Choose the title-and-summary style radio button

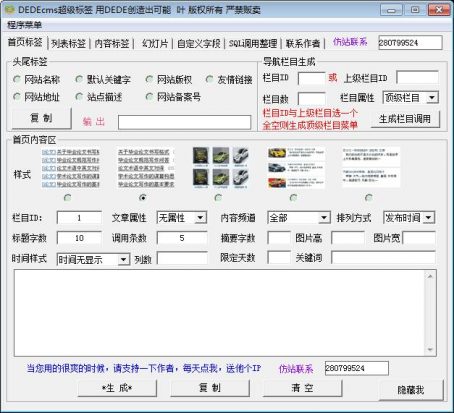[369, 198]
